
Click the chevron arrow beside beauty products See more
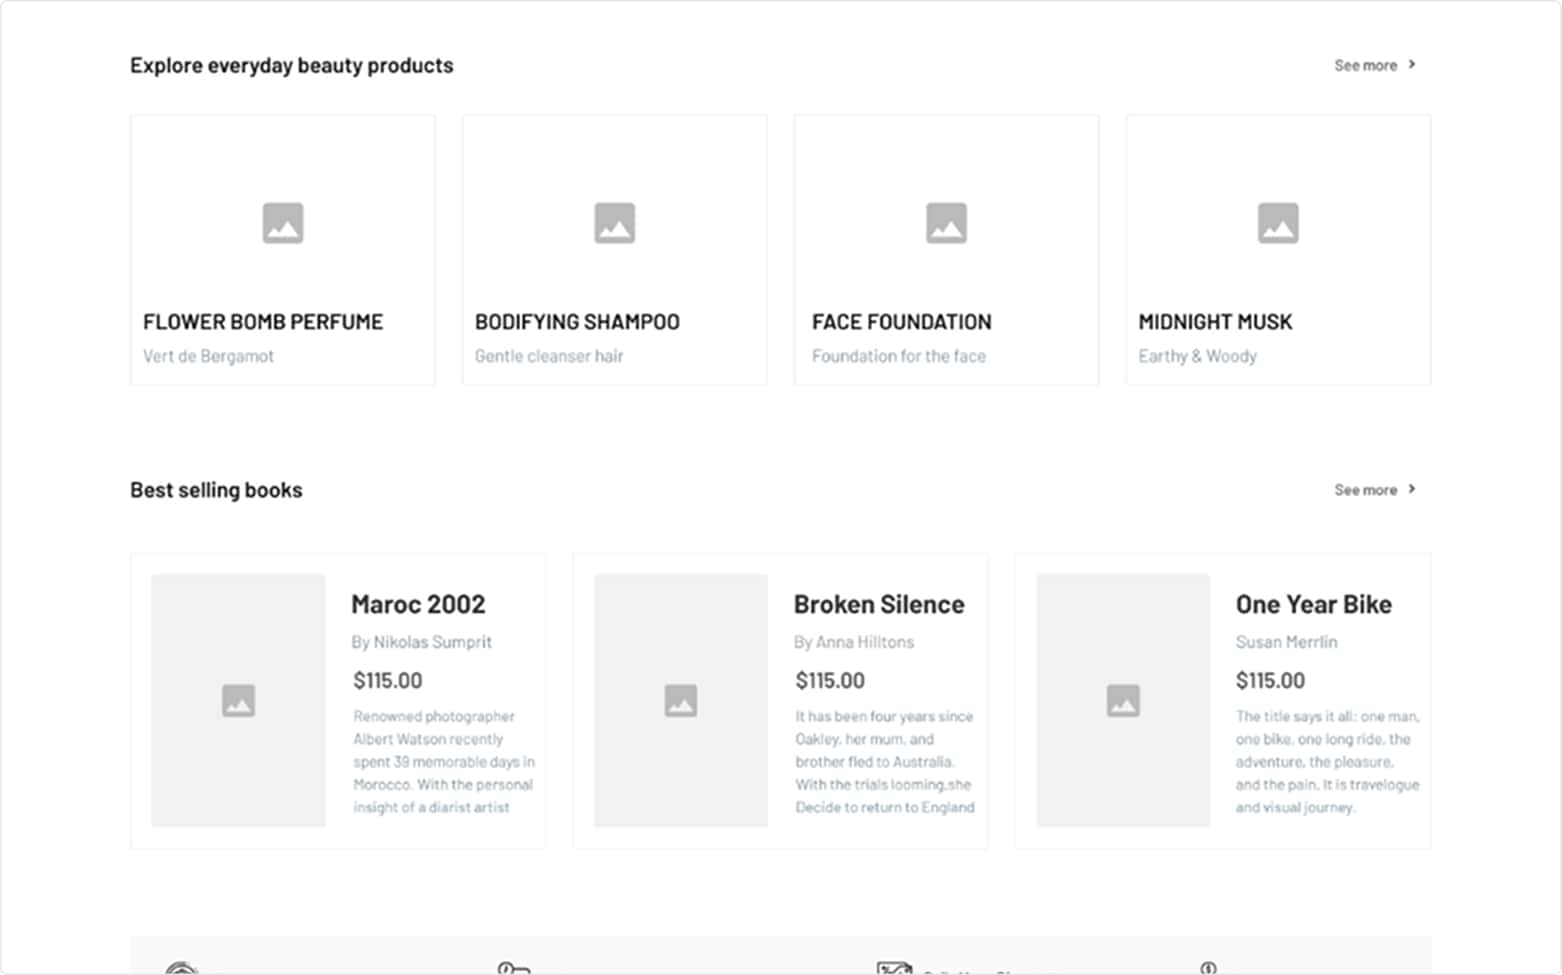click(x=1412, y=64)
